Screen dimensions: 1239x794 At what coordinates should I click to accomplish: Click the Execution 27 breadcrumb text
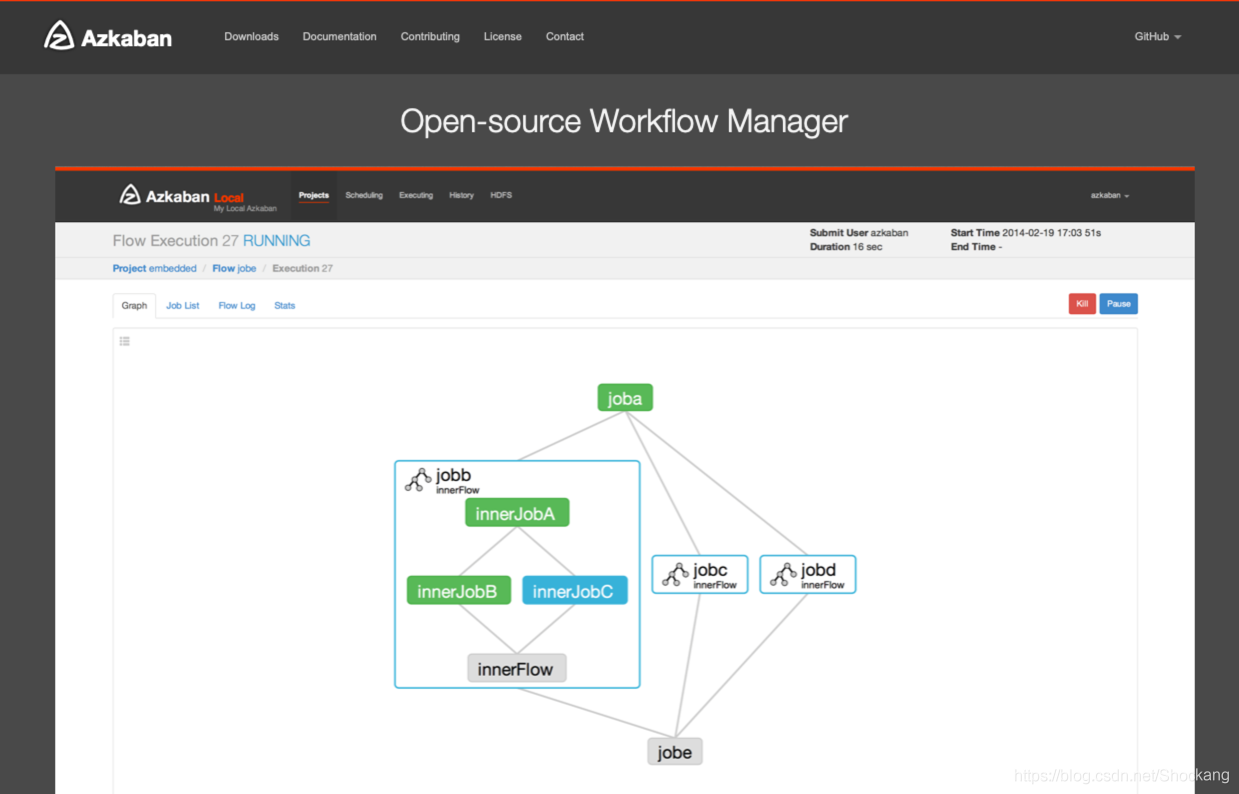(x=303, y=268)
